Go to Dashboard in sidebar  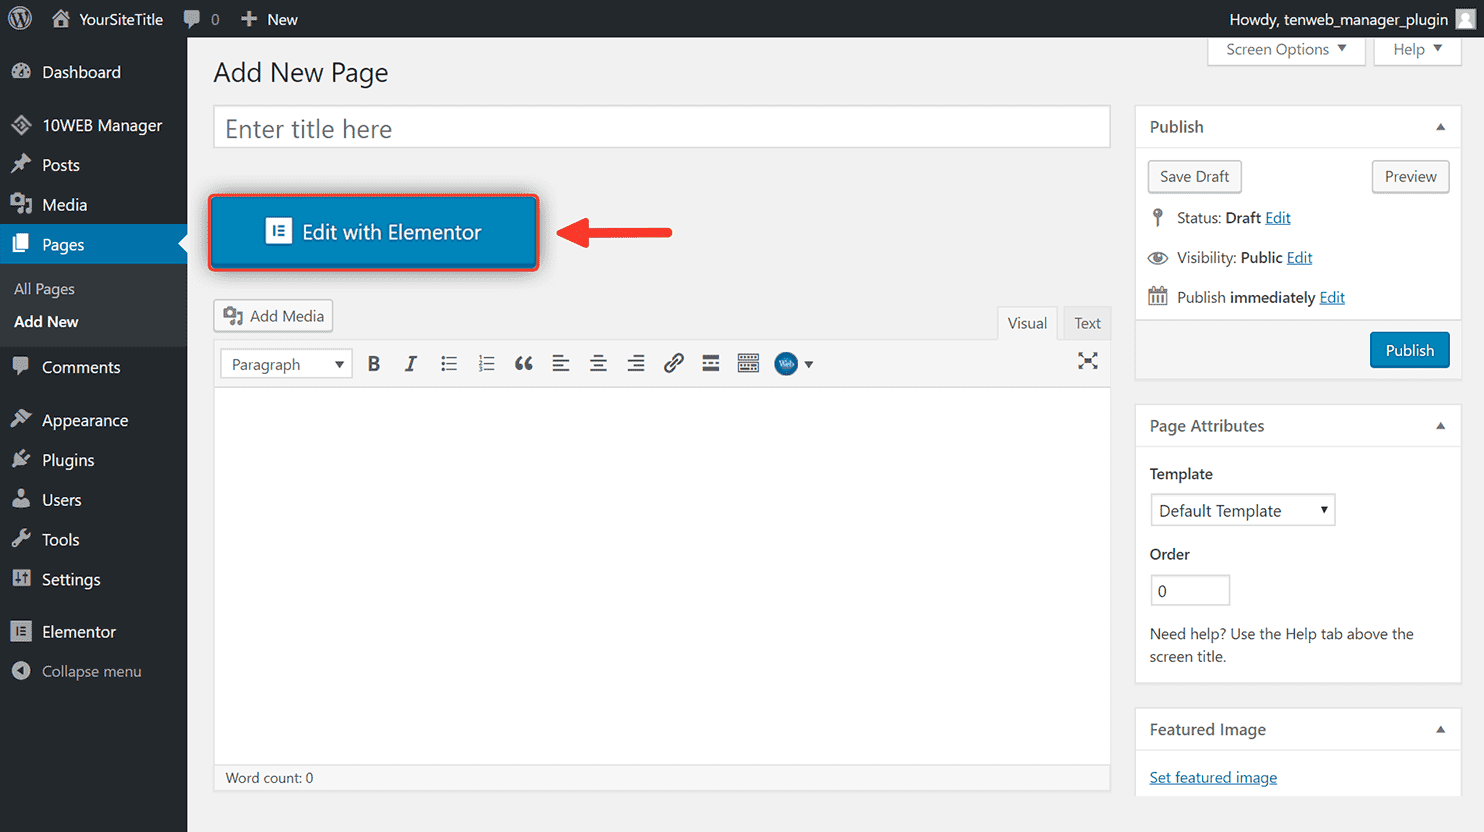point(93,72)
